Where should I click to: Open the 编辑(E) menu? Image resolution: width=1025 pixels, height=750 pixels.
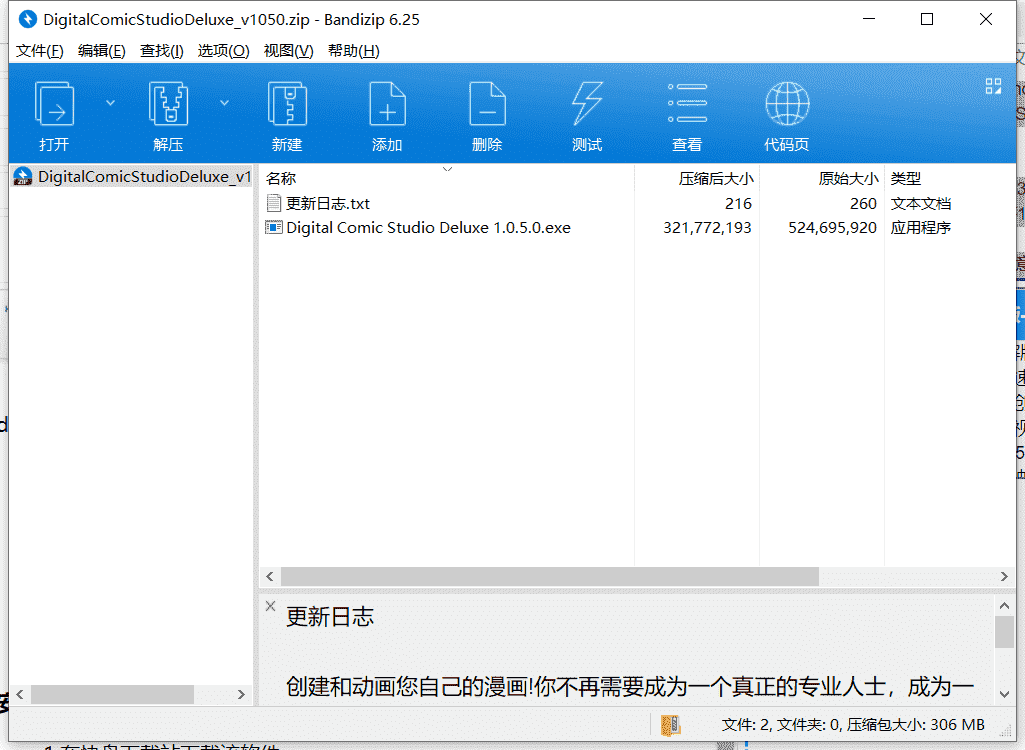[x=101, y=51]
